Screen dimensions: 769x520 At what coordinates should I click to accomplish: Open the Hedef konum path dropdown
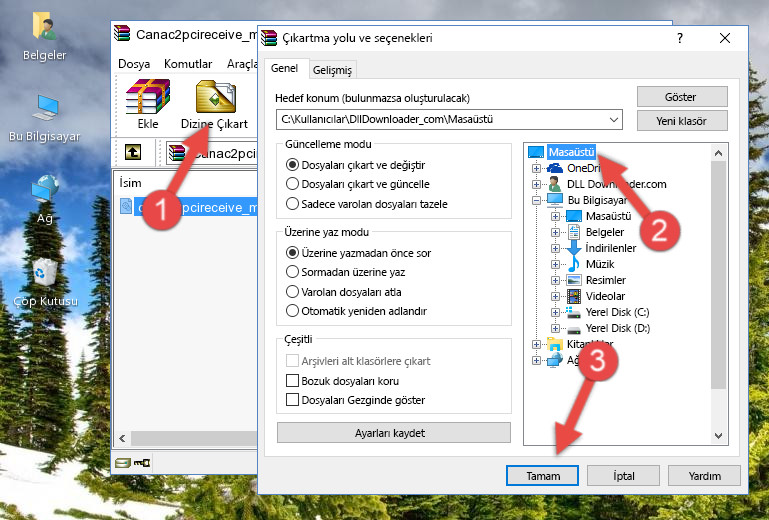(614, 120)
